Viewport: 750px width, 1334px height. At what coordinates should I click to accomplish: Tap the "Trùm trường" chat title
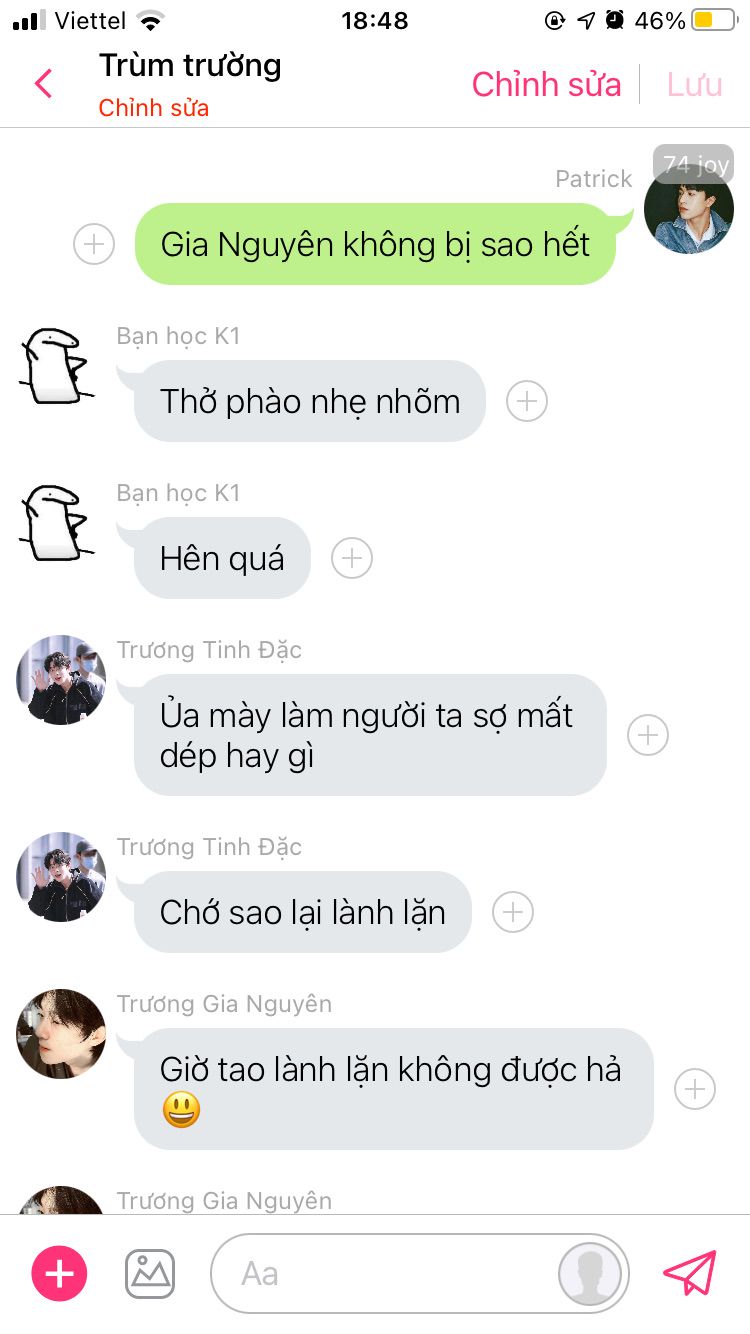pos(190,66)
